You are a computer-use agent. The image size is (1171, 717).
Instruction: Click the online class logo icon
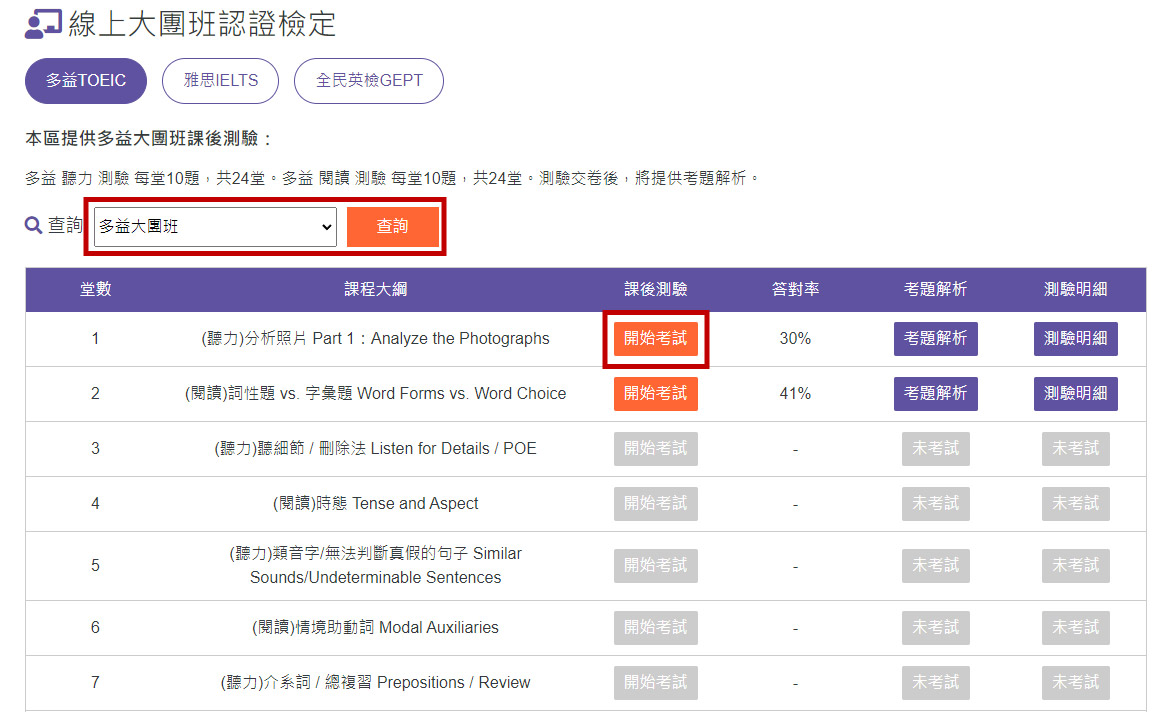[43, 24]
